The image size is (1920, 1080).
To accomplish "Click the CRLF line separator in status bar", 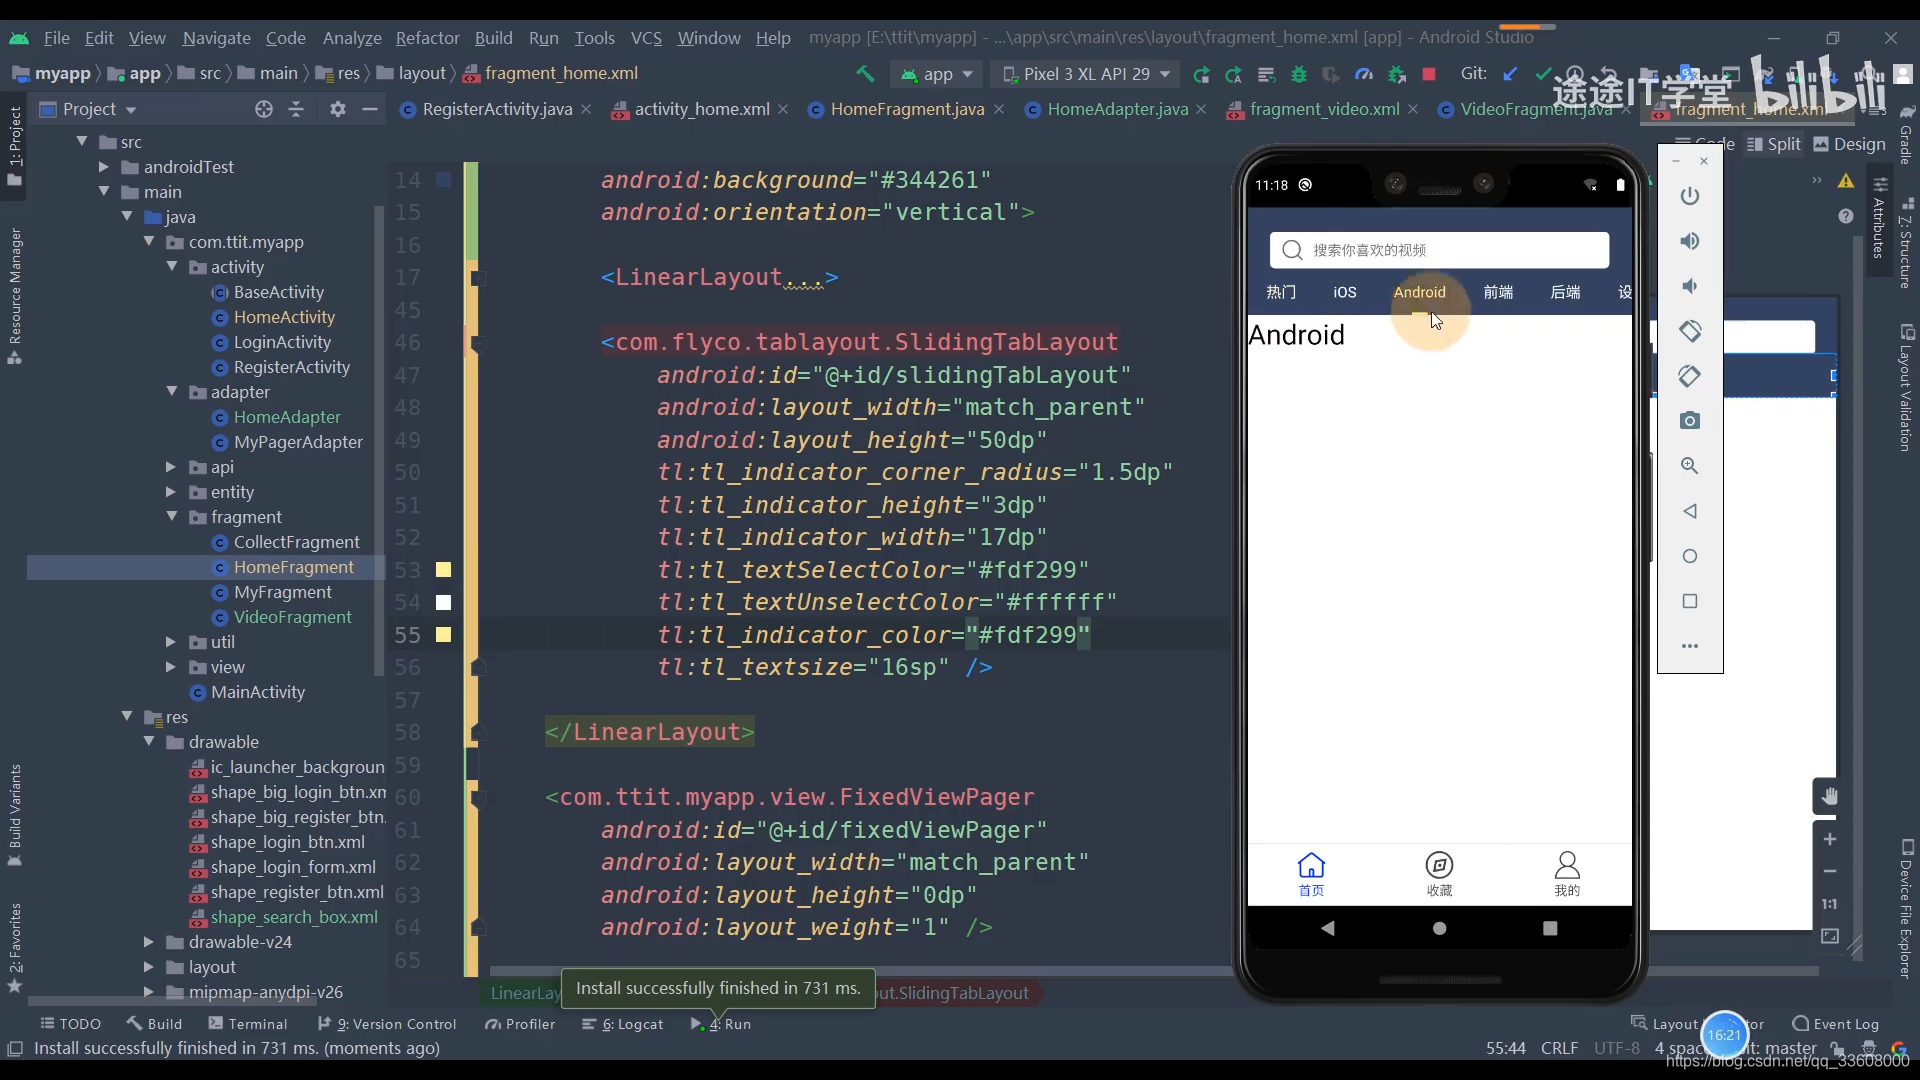I will pyautogui.click(x=1559, y=1048).
